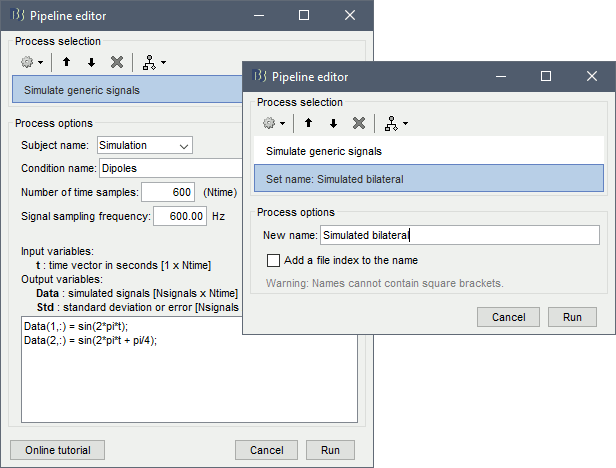Open the pipeline menu icon in the back editor
Screen dimensions: 616x468
click(153, 62)
